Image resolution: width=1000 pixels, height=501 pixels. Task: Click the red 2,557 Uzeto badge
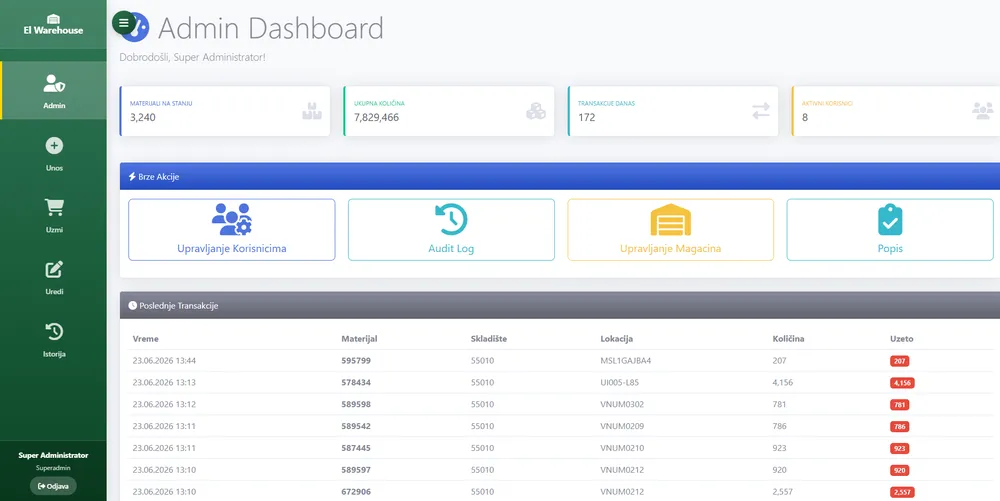coord(902,492)
